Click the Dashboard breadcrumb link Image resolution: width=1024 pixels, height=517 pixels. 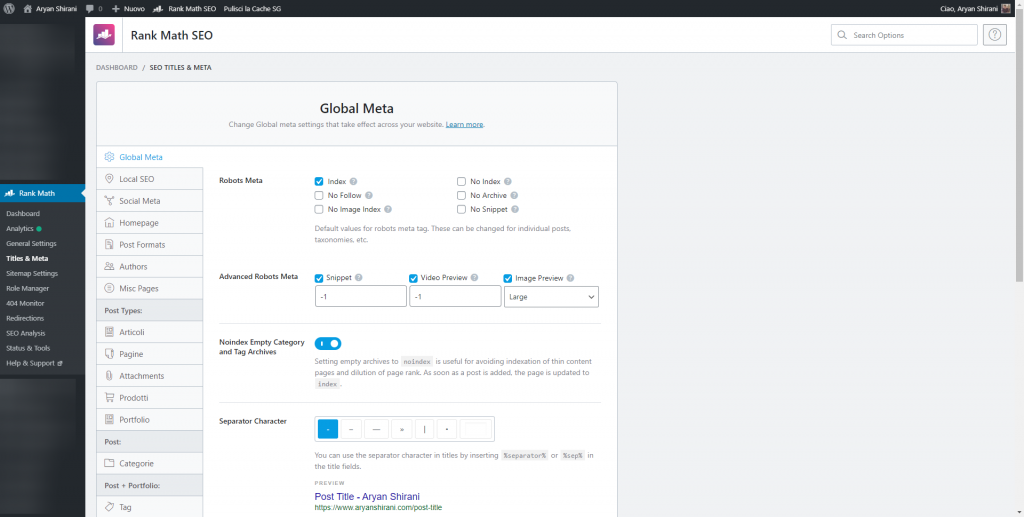[x=116, y=67]
